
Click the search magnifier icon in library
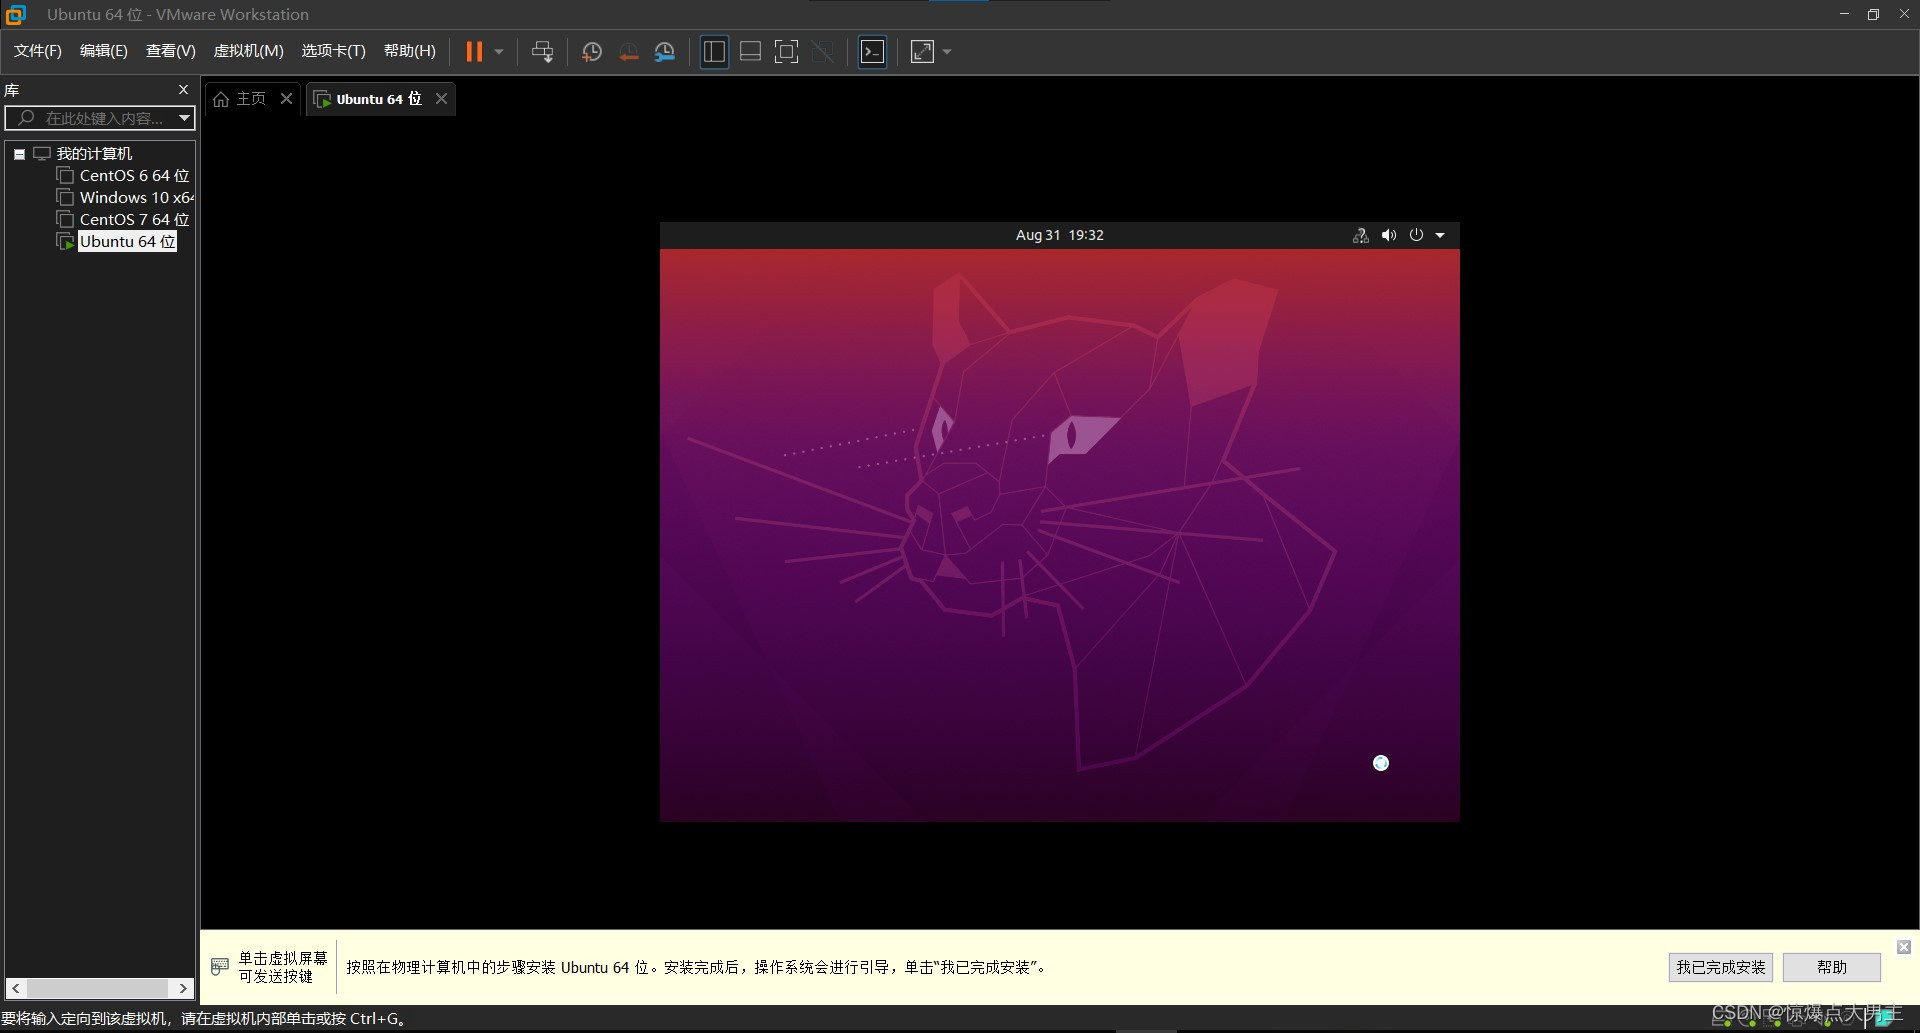pos(26,118)
